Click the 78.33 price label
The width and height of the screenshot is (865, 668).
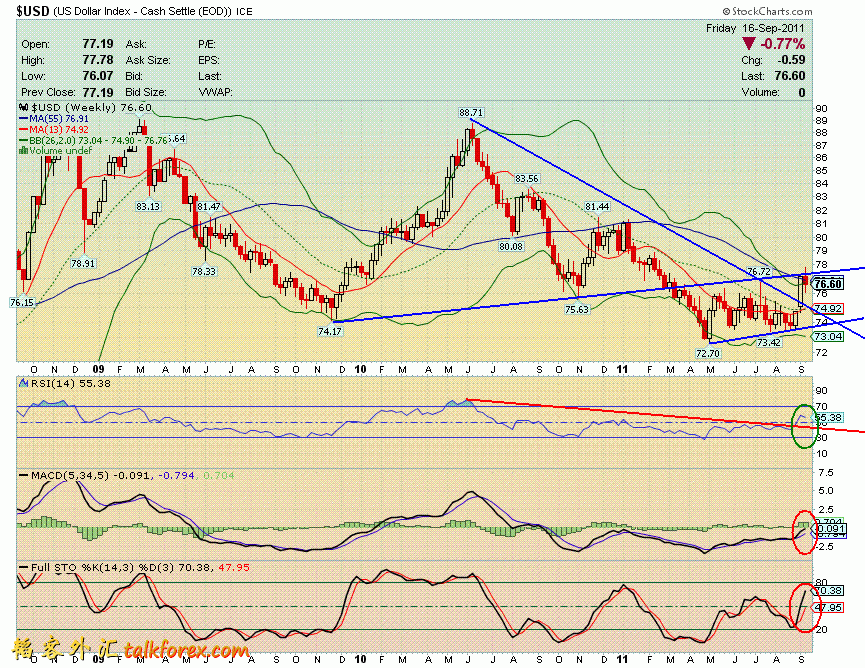click(204, 271)
